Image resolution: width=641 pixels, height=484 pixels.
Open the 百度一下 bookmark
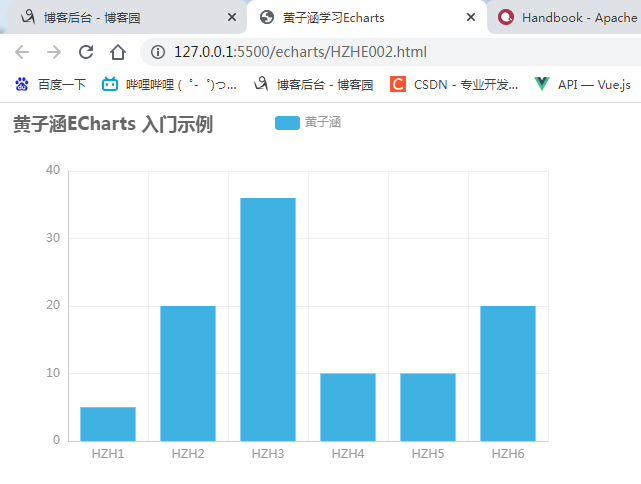pos(50,85)
